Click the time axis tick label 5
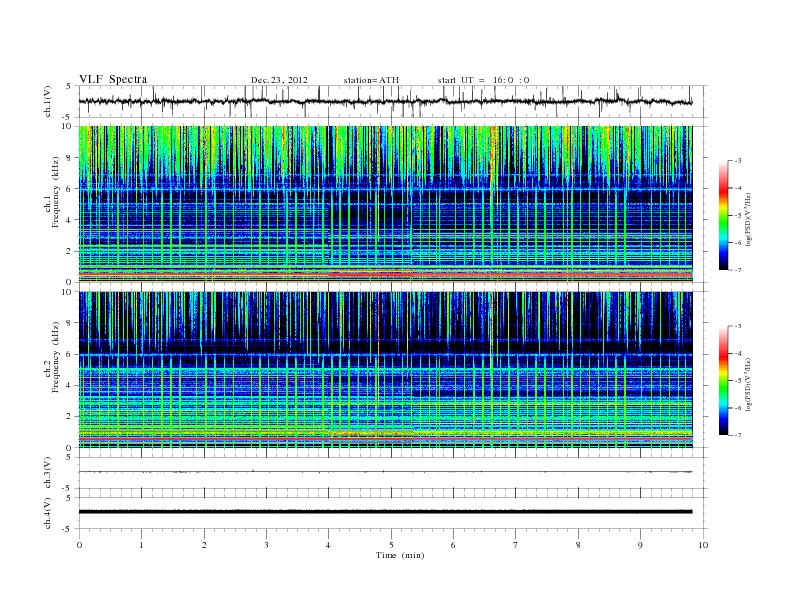The image size is (792, 612). (391, 545)
